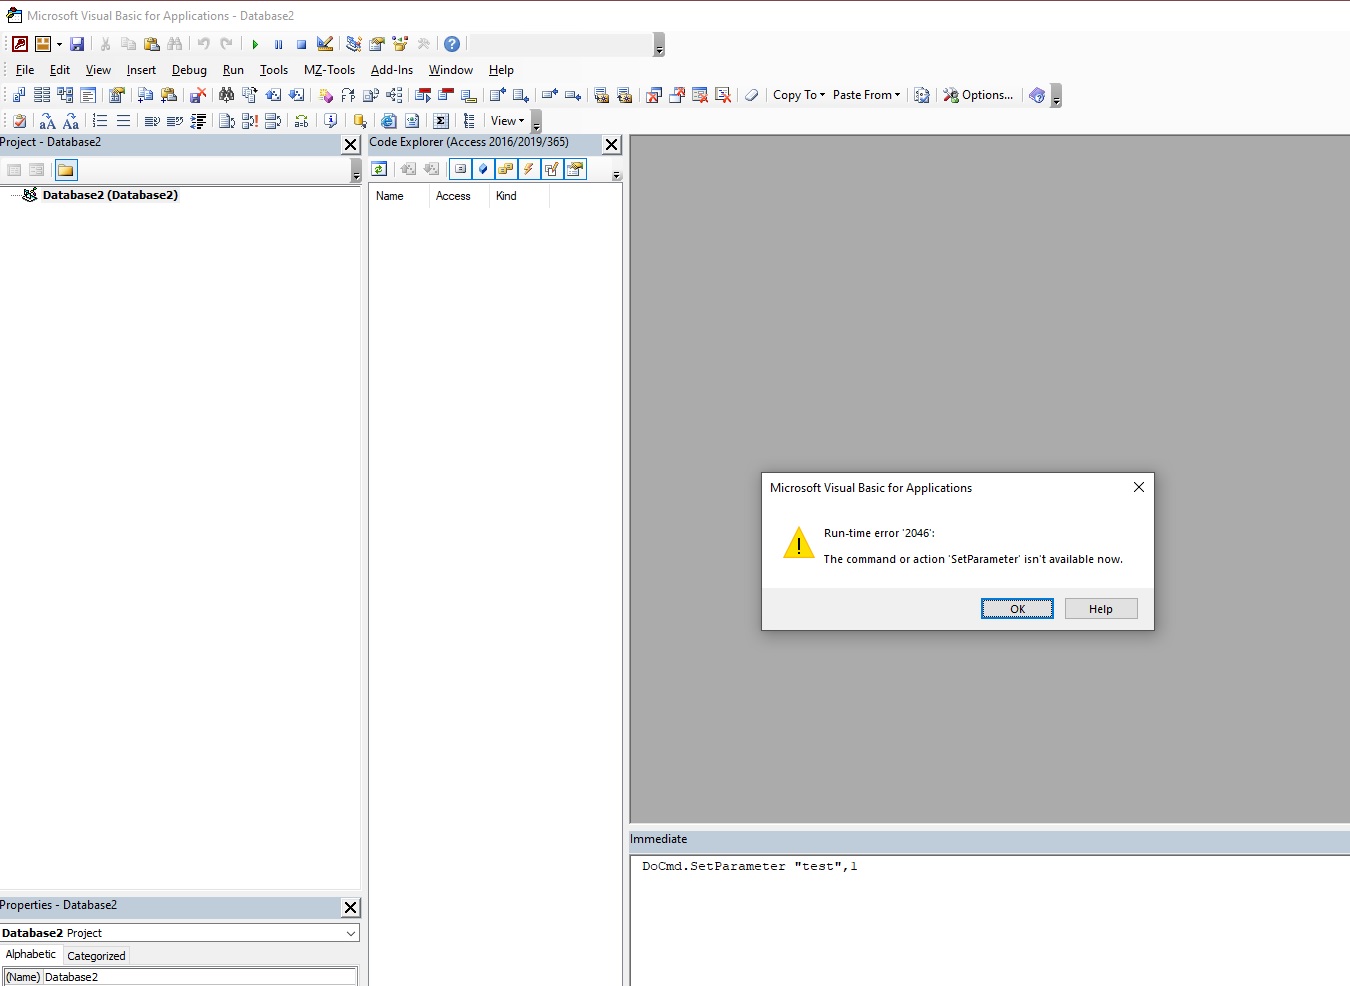Toggle the yellow blocks filter in Code Explorer

point(506,169)
